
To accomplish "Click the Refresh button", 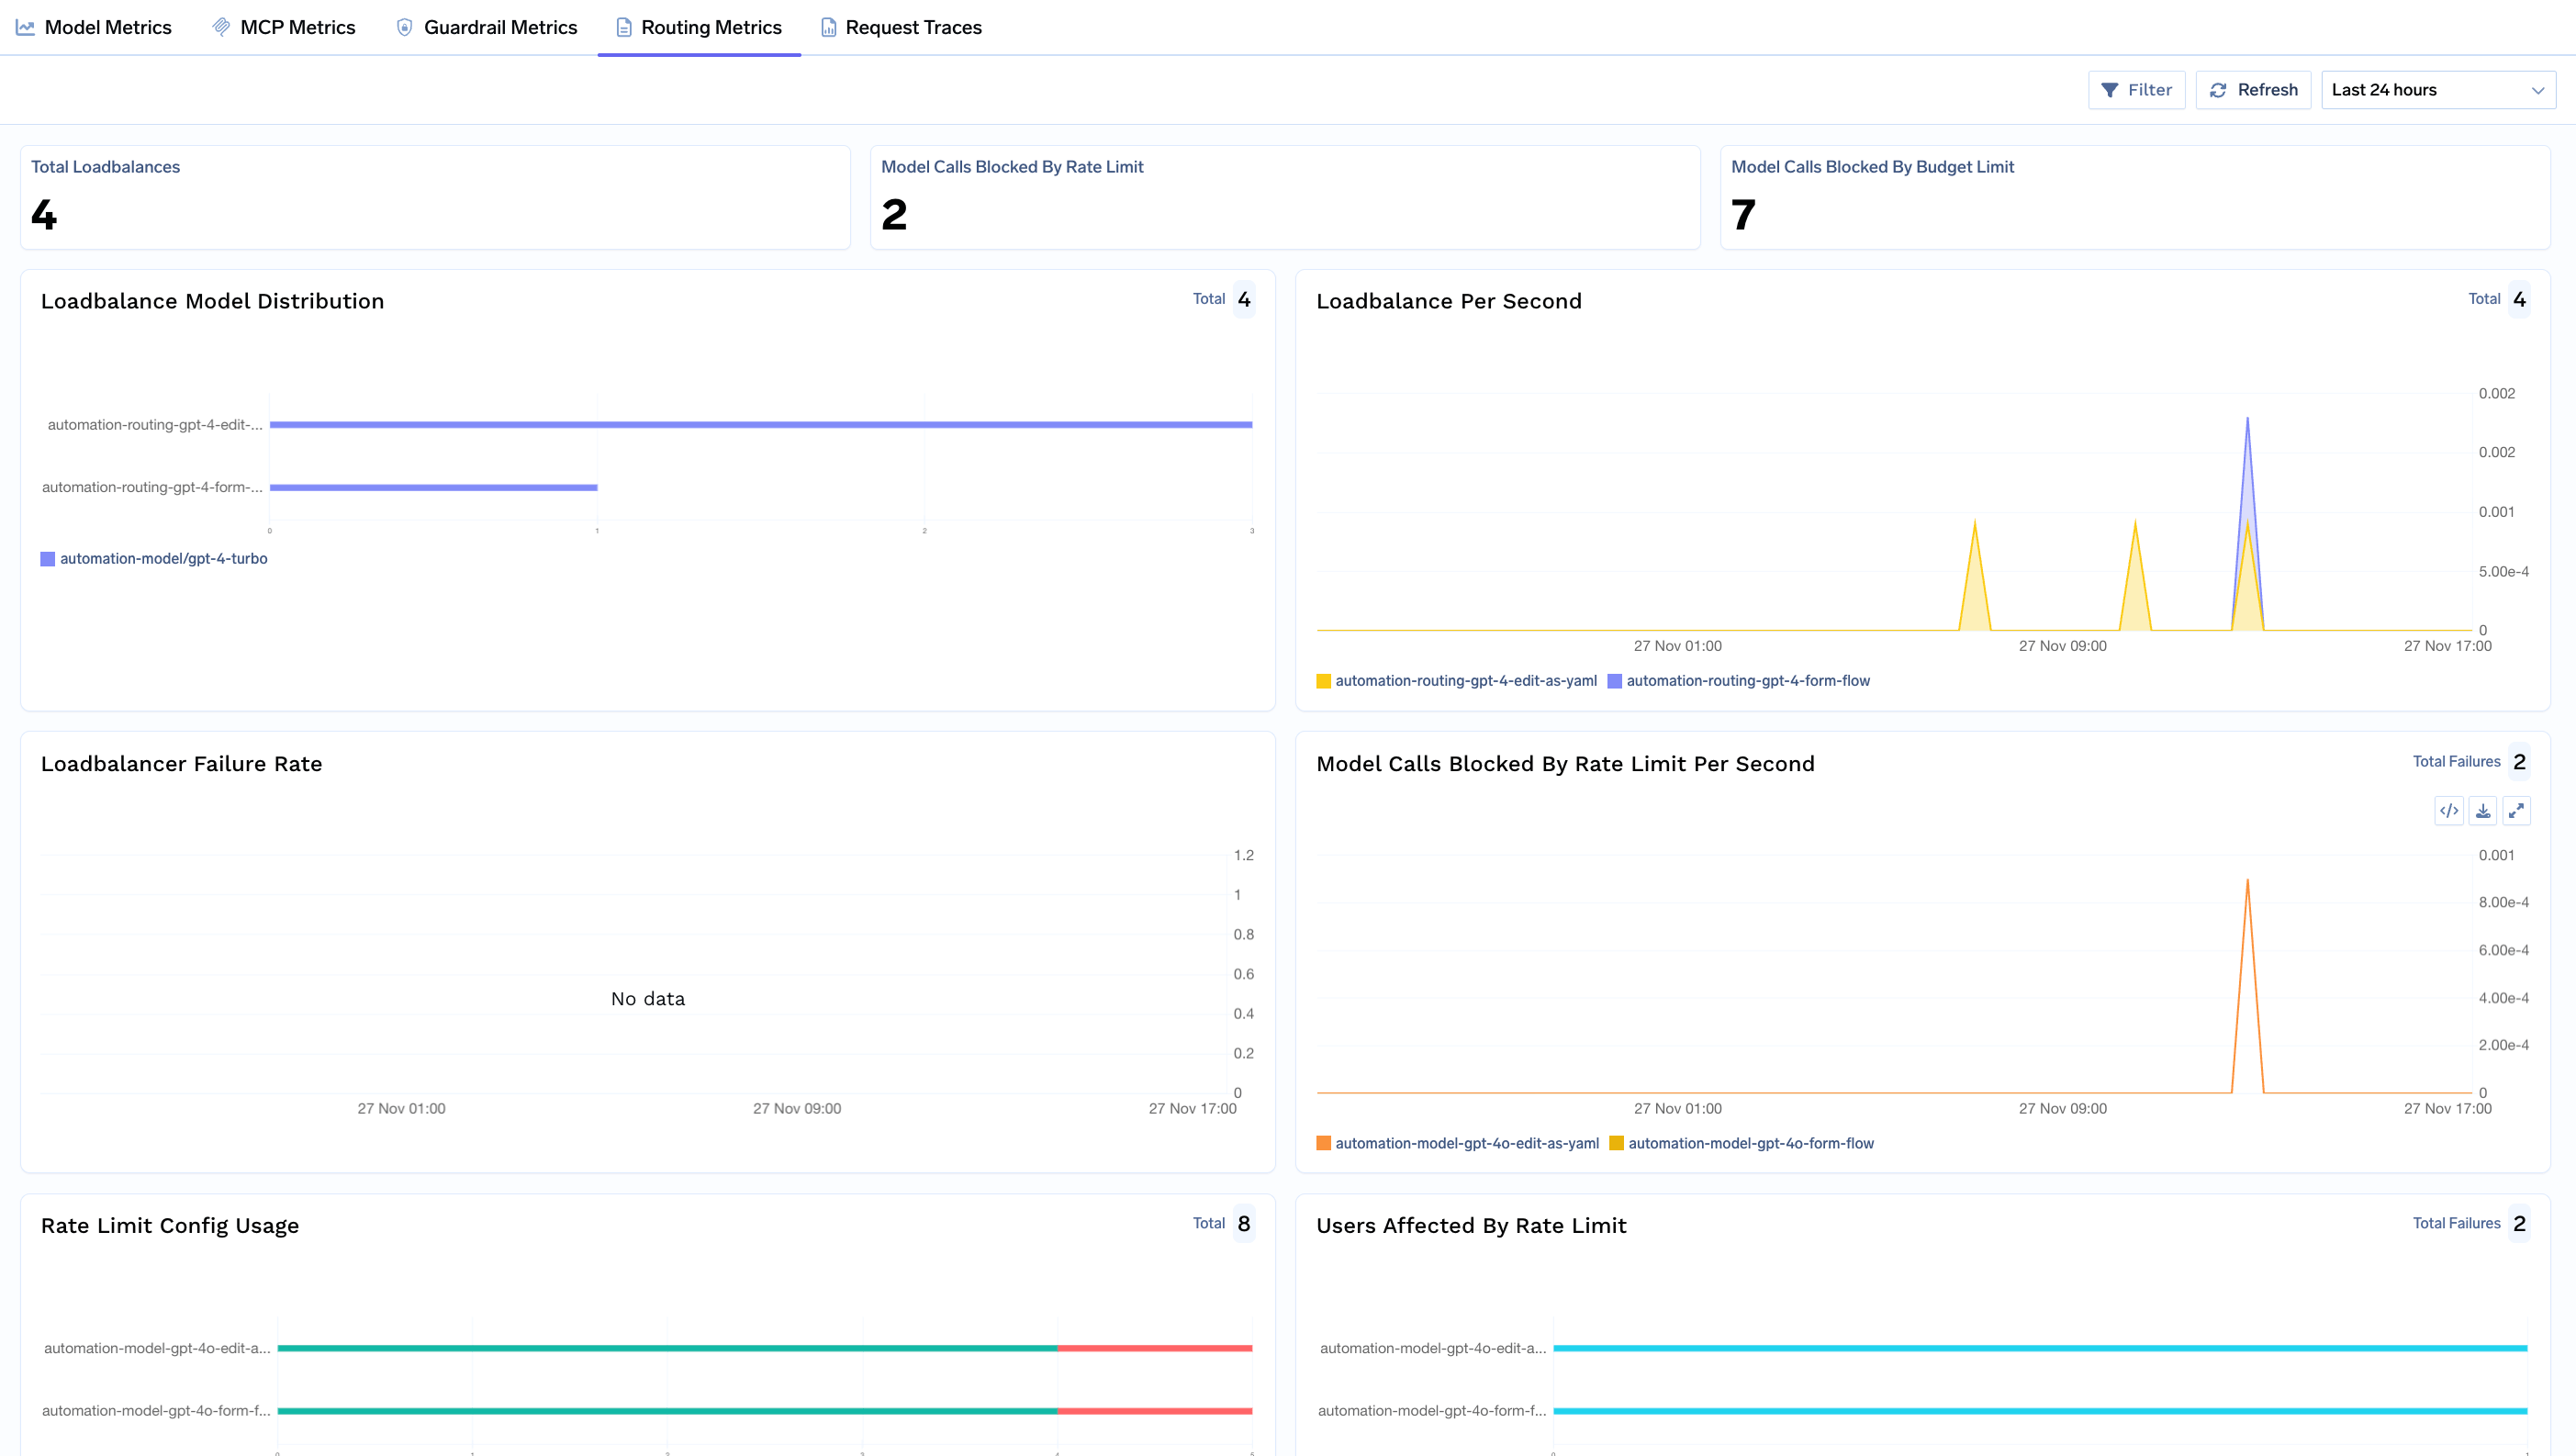I will click(2253, 90).
